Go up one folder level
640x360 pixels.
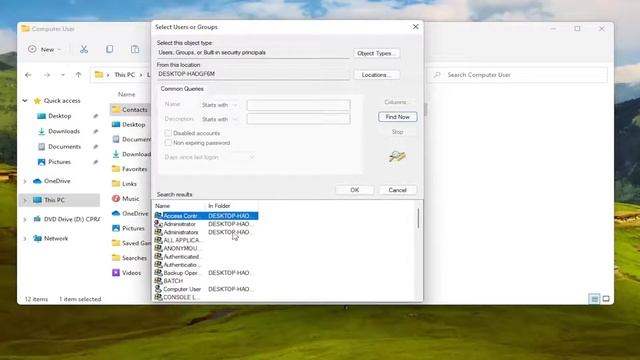click(78, 75)
